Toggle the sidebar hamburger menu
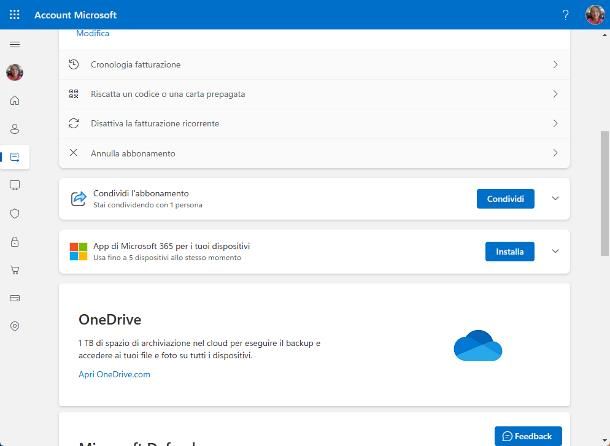Image resolution: width=610 pixels, height=446 pixels. pyautogui.click(x=15, y=44)
